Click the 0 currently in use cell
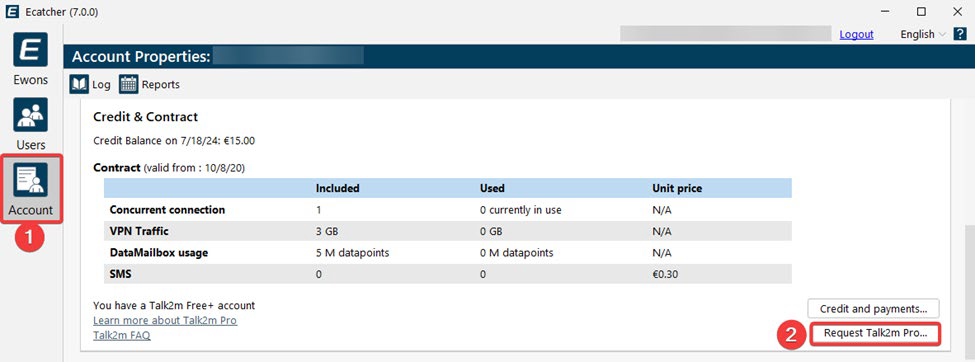The width and height of the screenshot is (975, 362). (x=520, y=210)
